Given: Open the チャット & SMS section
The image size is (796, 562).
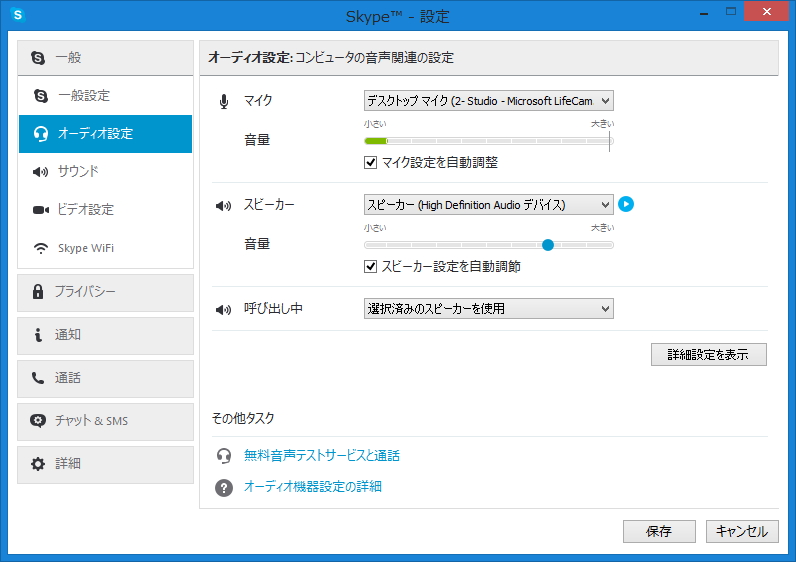Looking at the screenshot, I should [106, 422].
